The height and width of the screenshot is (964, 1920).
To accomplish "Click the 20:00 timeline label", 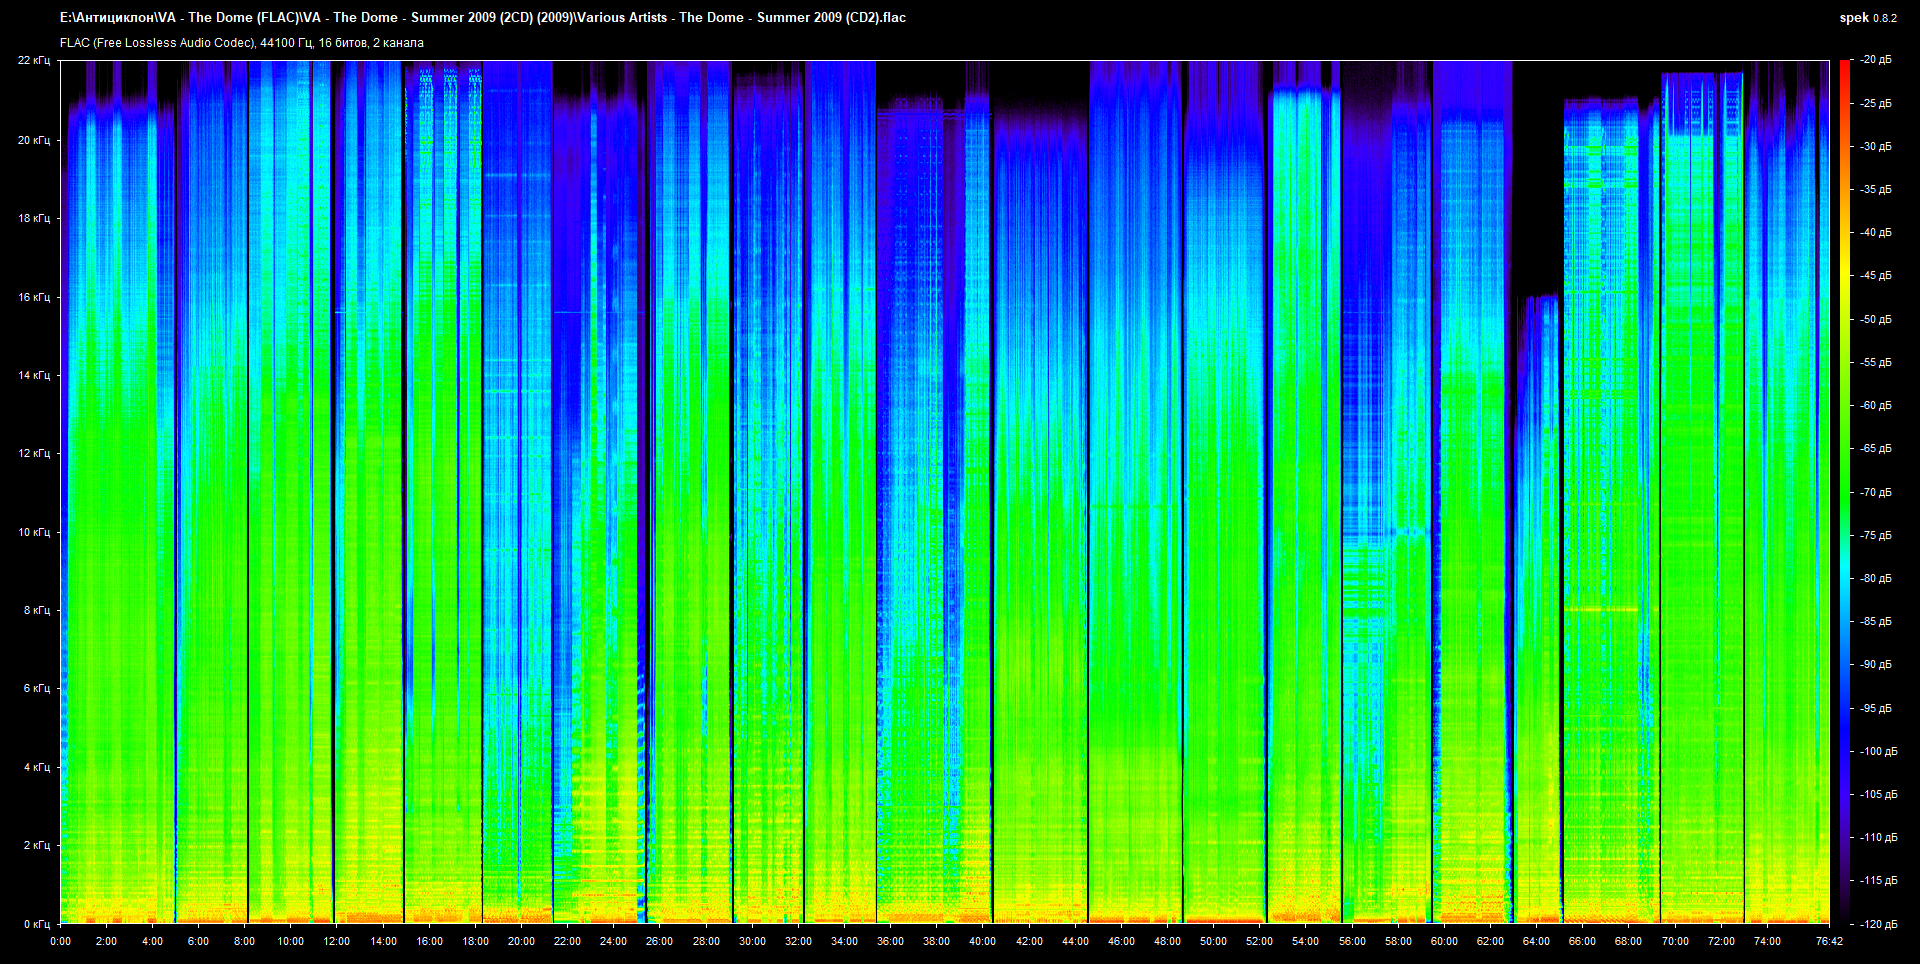I will point(521,941).
